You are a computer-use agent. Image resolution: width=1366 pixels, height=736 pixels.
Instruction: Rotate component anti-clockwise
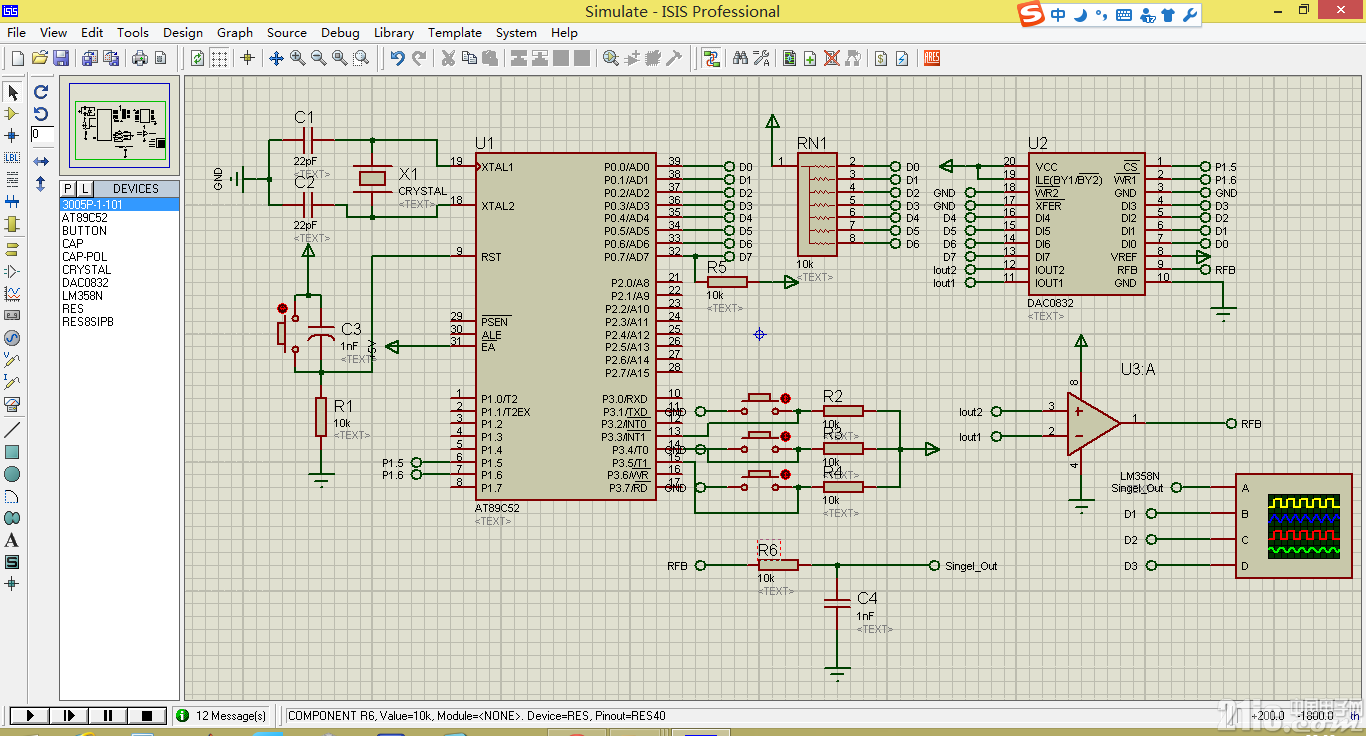pyautogui.click(x=41, y=113)
